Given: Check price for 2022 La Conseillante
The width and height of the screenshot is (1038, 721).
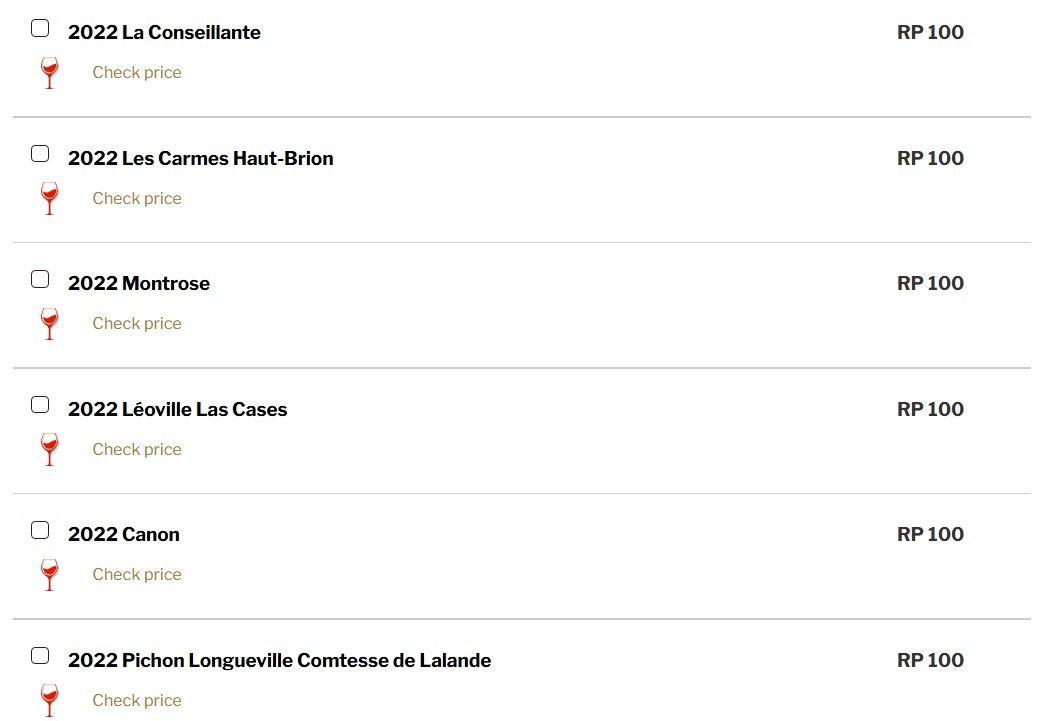Looking at the screenshot, I should pos(137,73).
